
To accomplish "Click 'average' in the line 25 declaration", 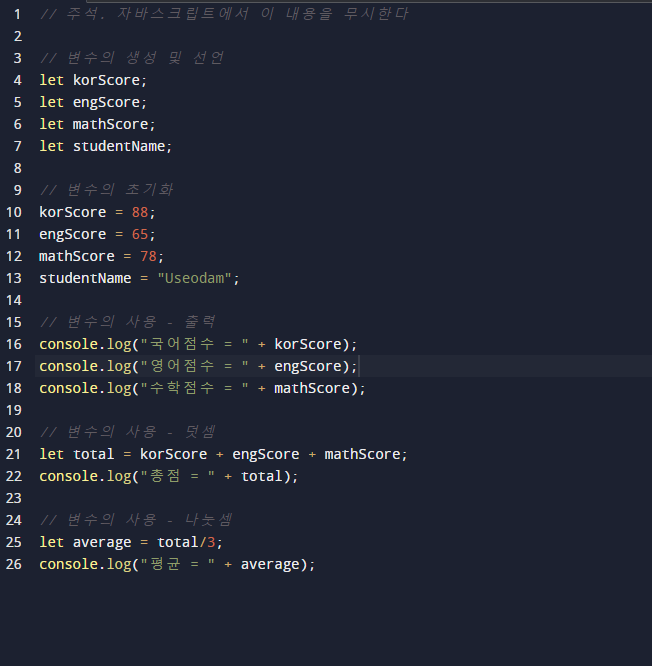I will coord(102,542).
